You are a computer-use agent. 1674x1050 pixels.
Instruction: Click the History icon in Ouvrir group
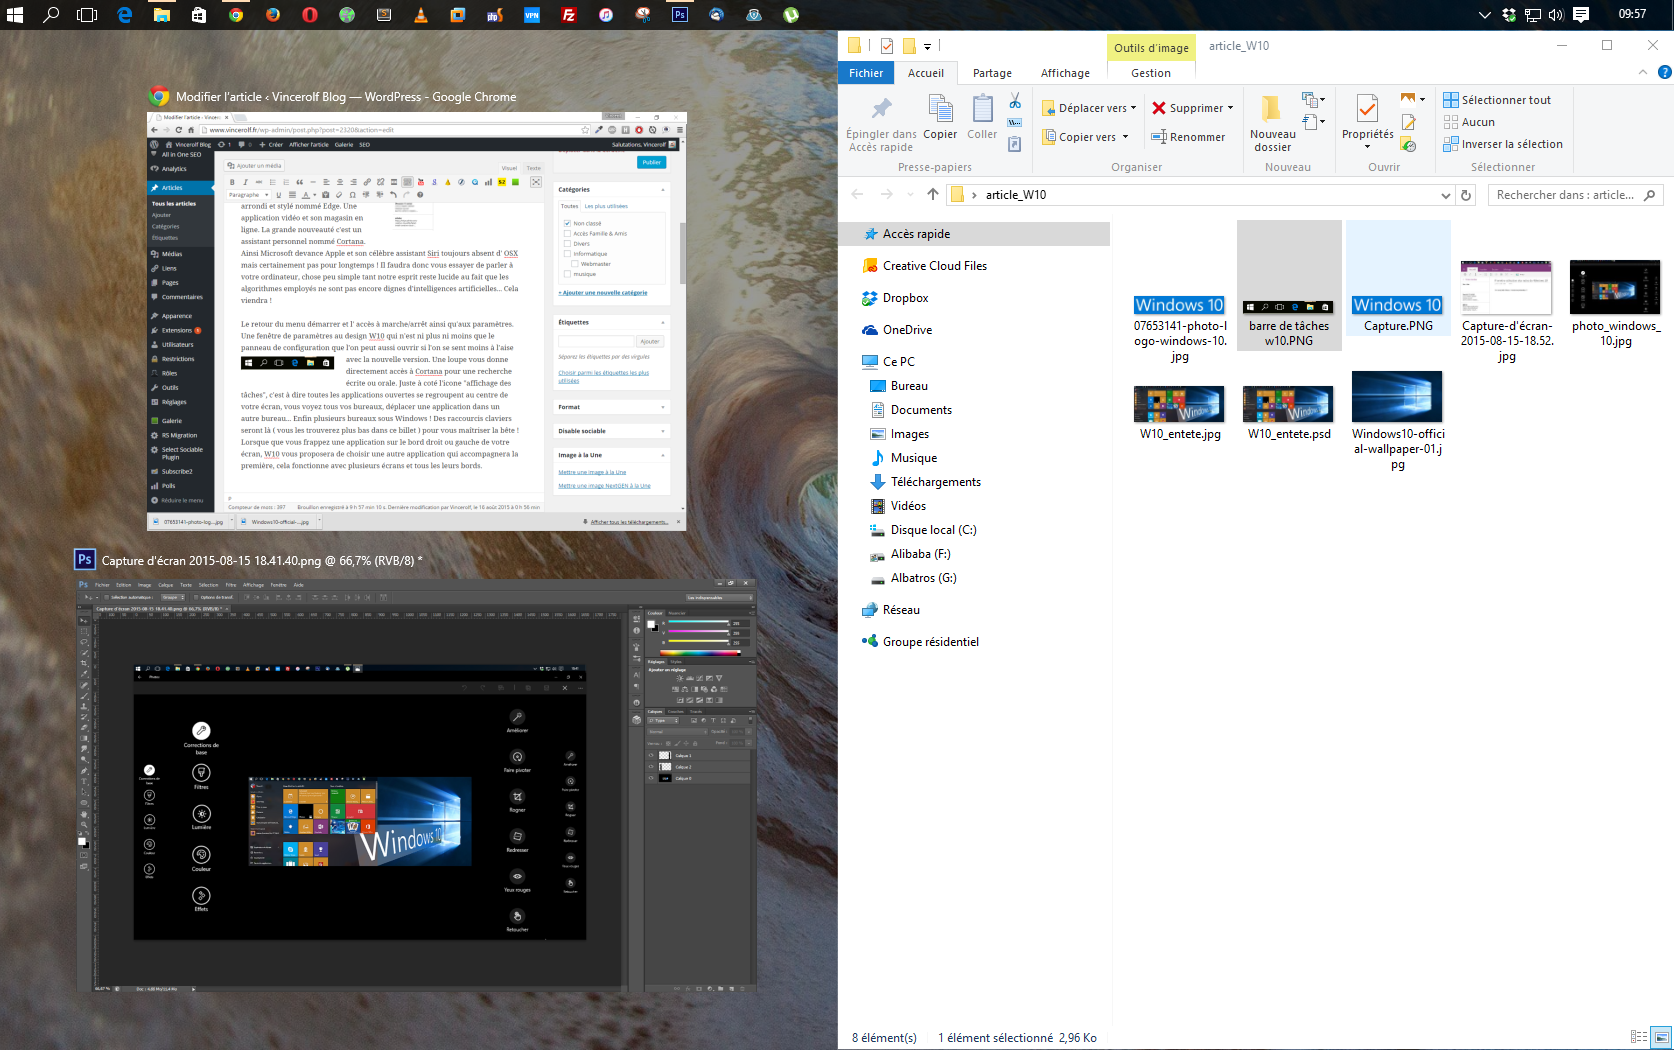coord(1409,145)
